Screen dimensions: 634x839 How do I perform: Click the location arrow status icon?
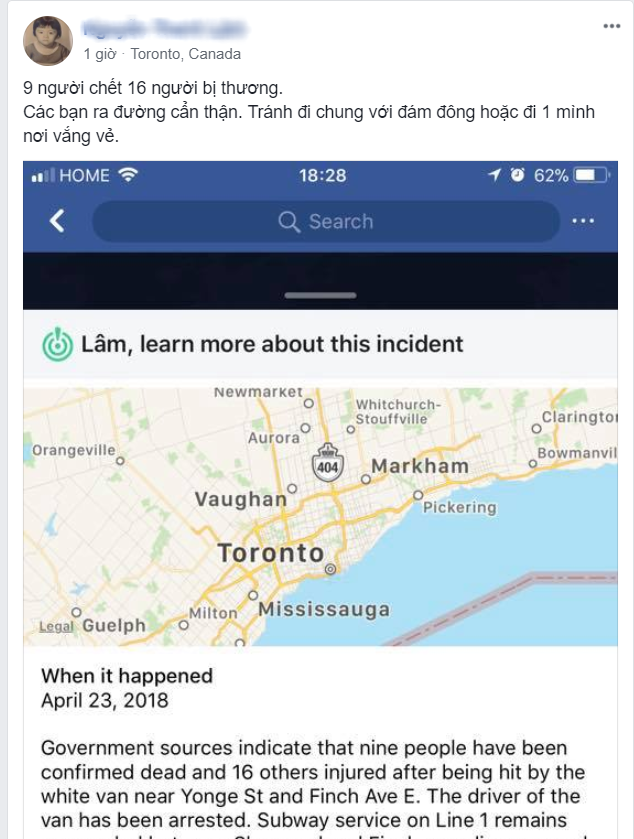point(493,175)
